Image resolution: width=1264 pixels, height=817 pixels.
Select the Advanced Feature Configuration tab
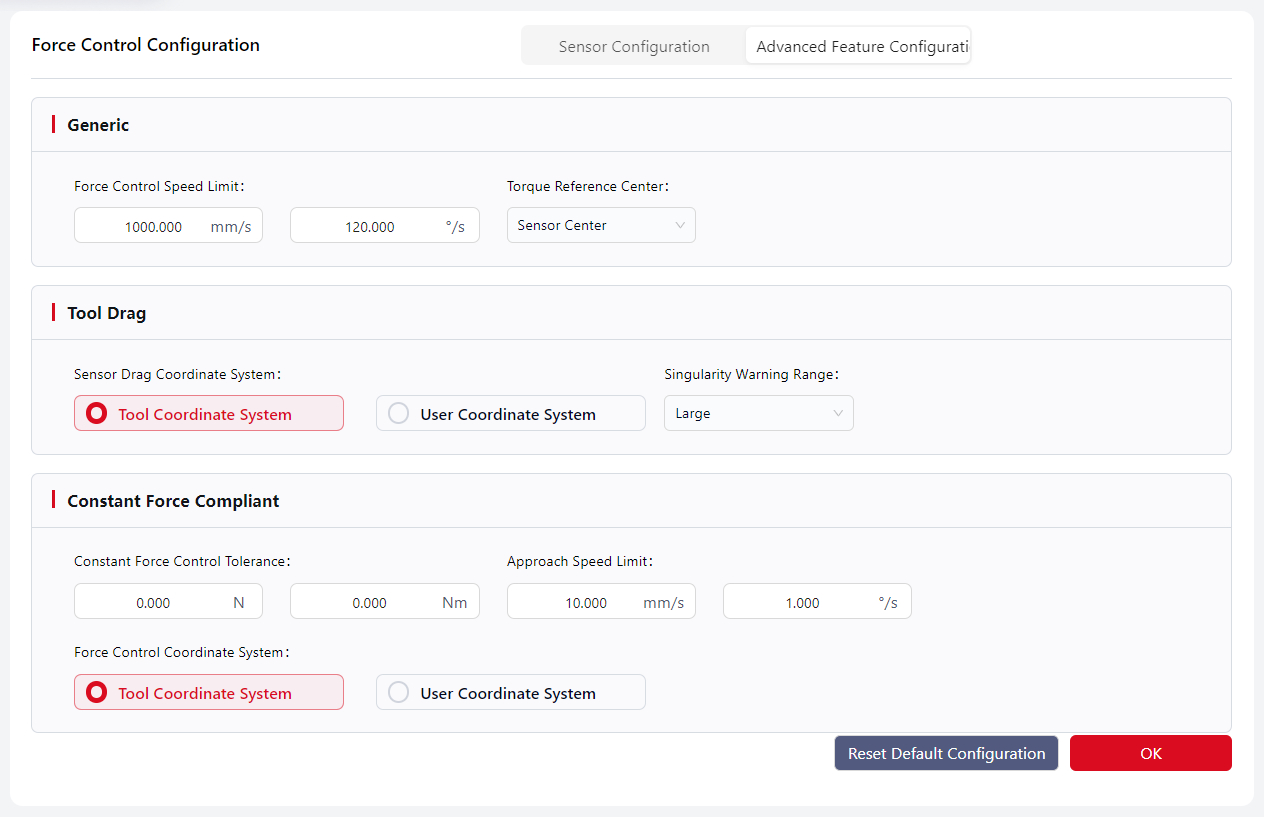(x=858, y=47)
